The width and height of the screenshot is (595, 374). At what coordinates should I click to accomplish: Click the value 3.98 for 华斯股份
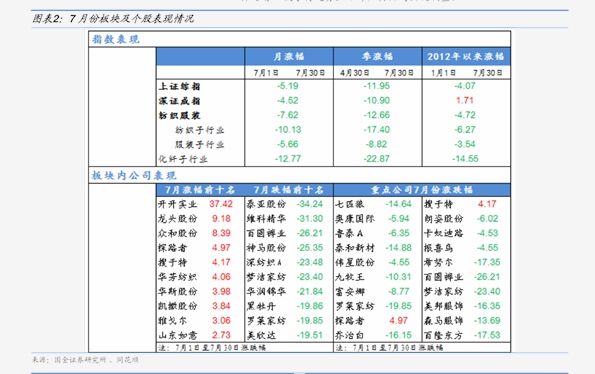coord(221,292)
